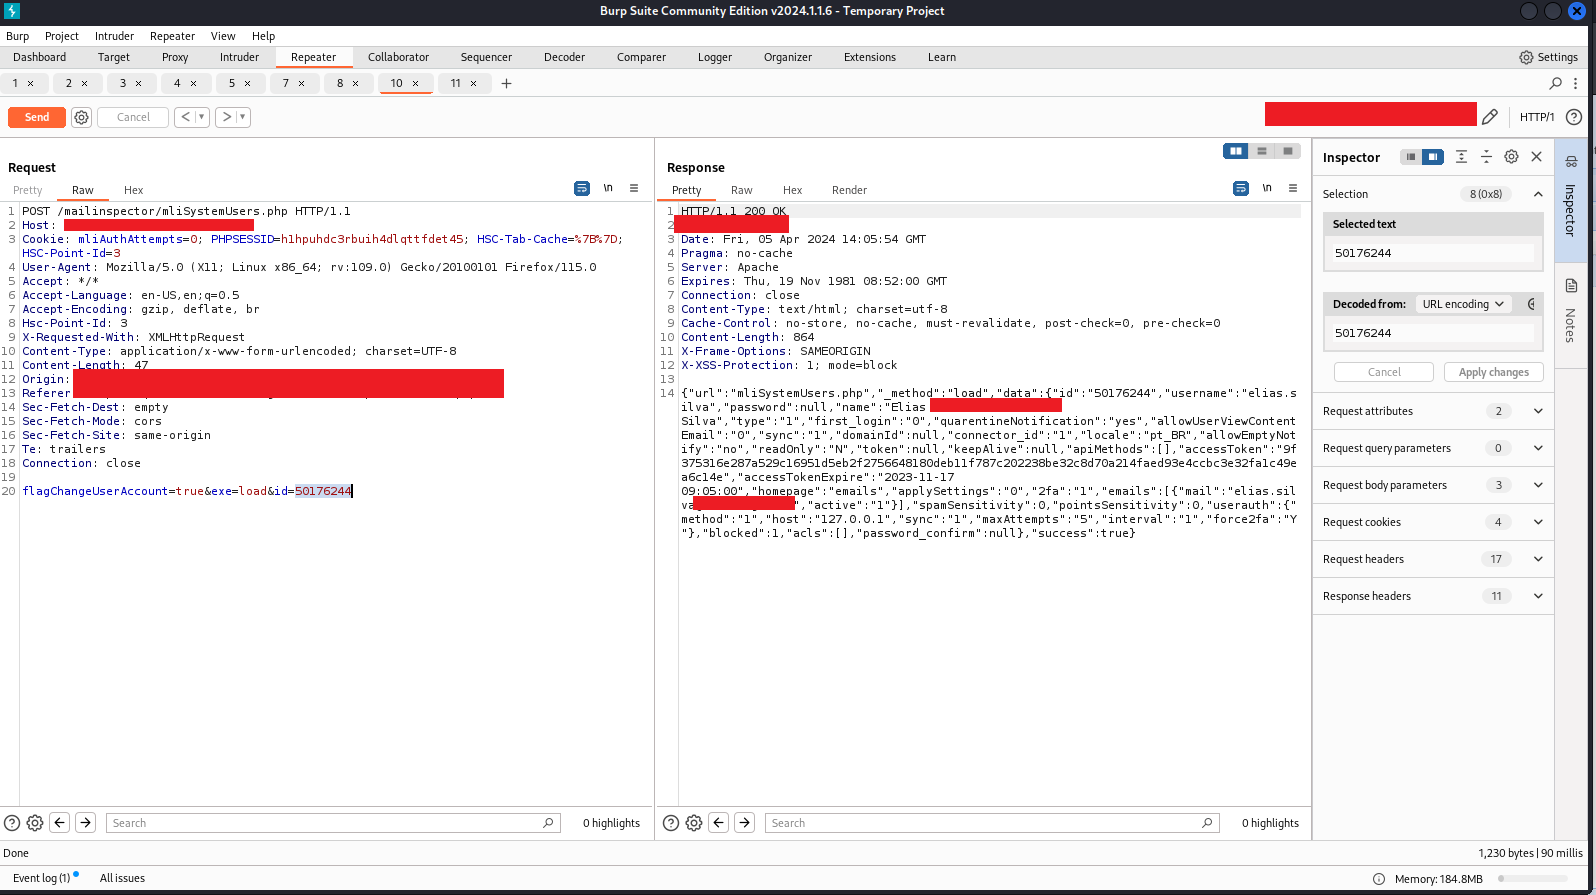Toggle non-printable characters in Request editor
The height and width of the screenshot is (895, 1596).
tap(608, 188)
